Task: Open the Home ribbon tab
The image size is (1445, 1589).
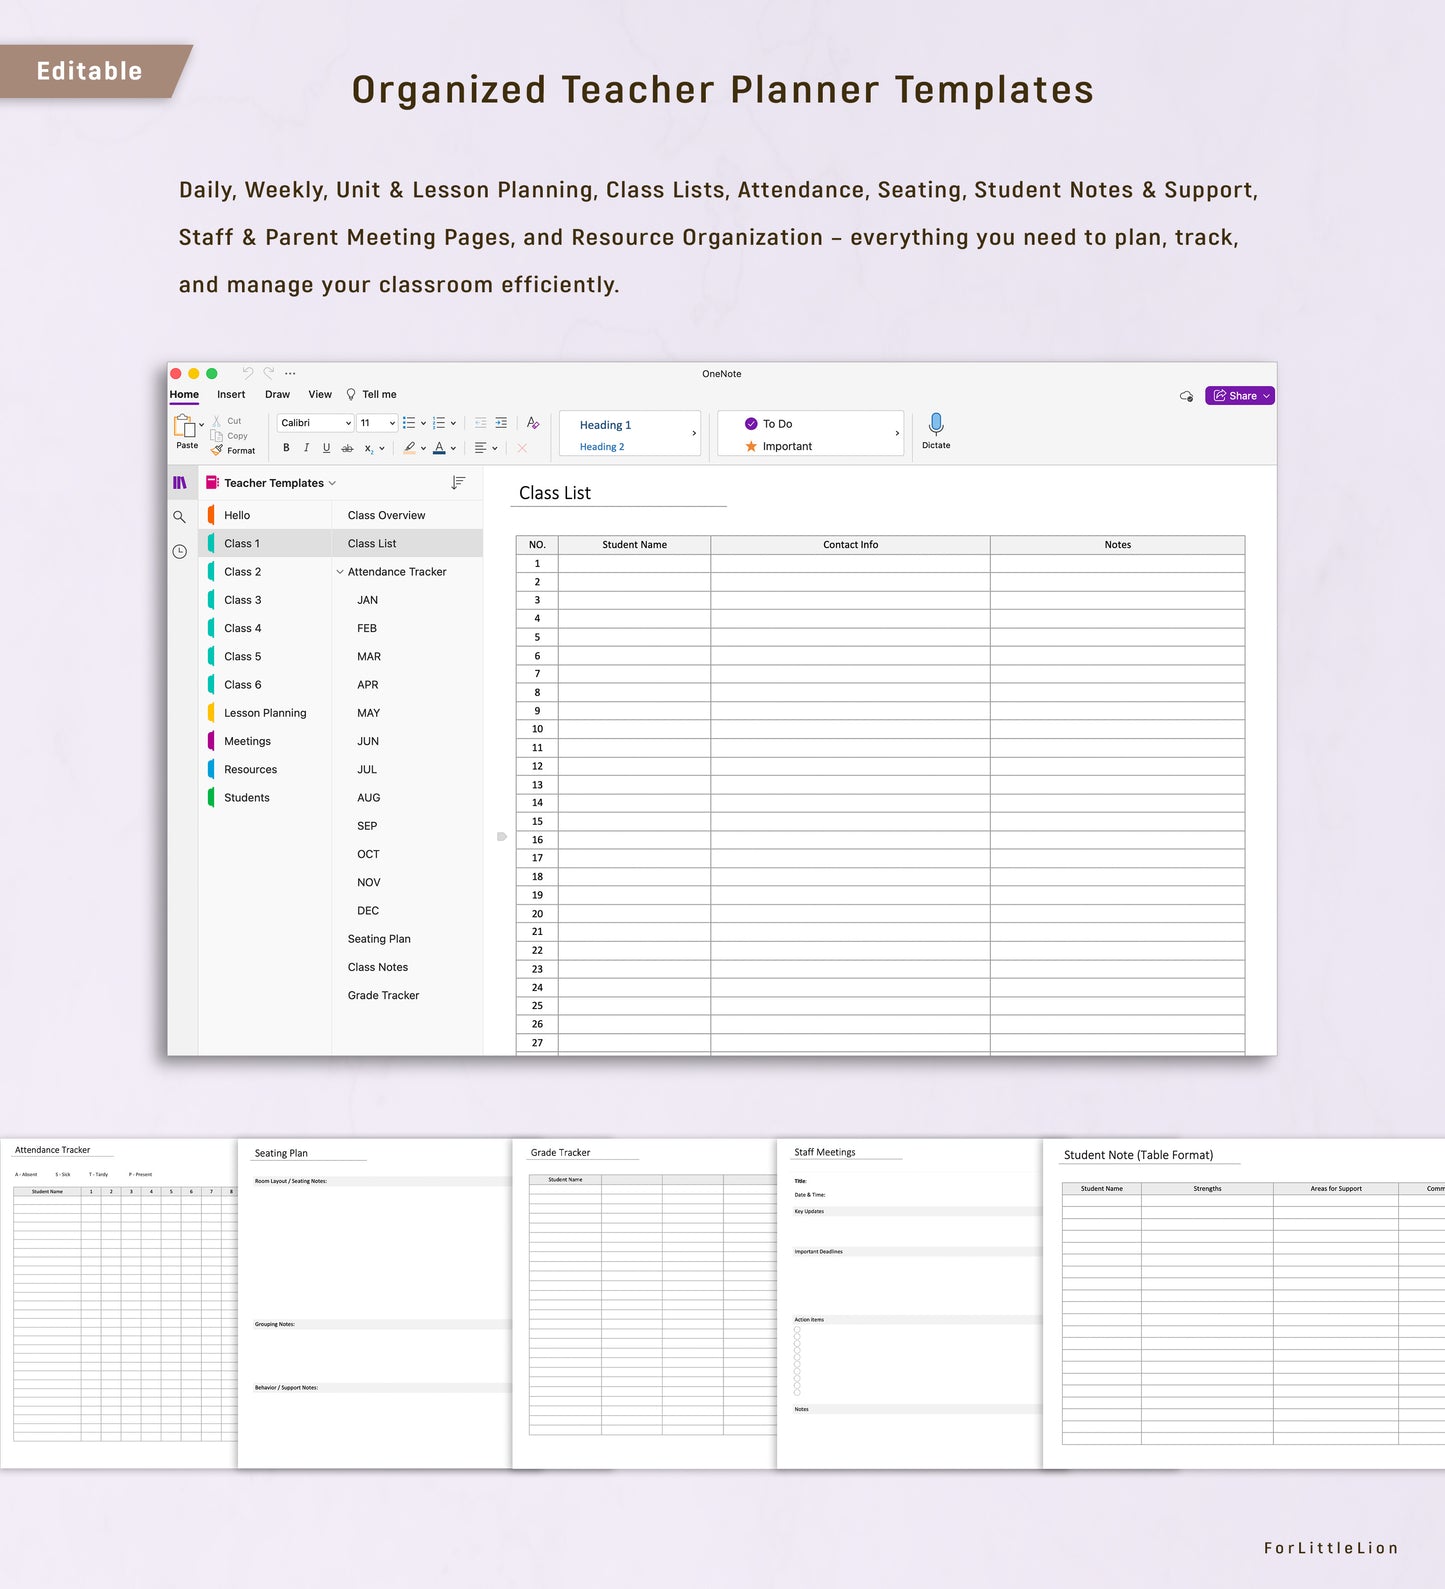Action: click(x=184, y=394)
